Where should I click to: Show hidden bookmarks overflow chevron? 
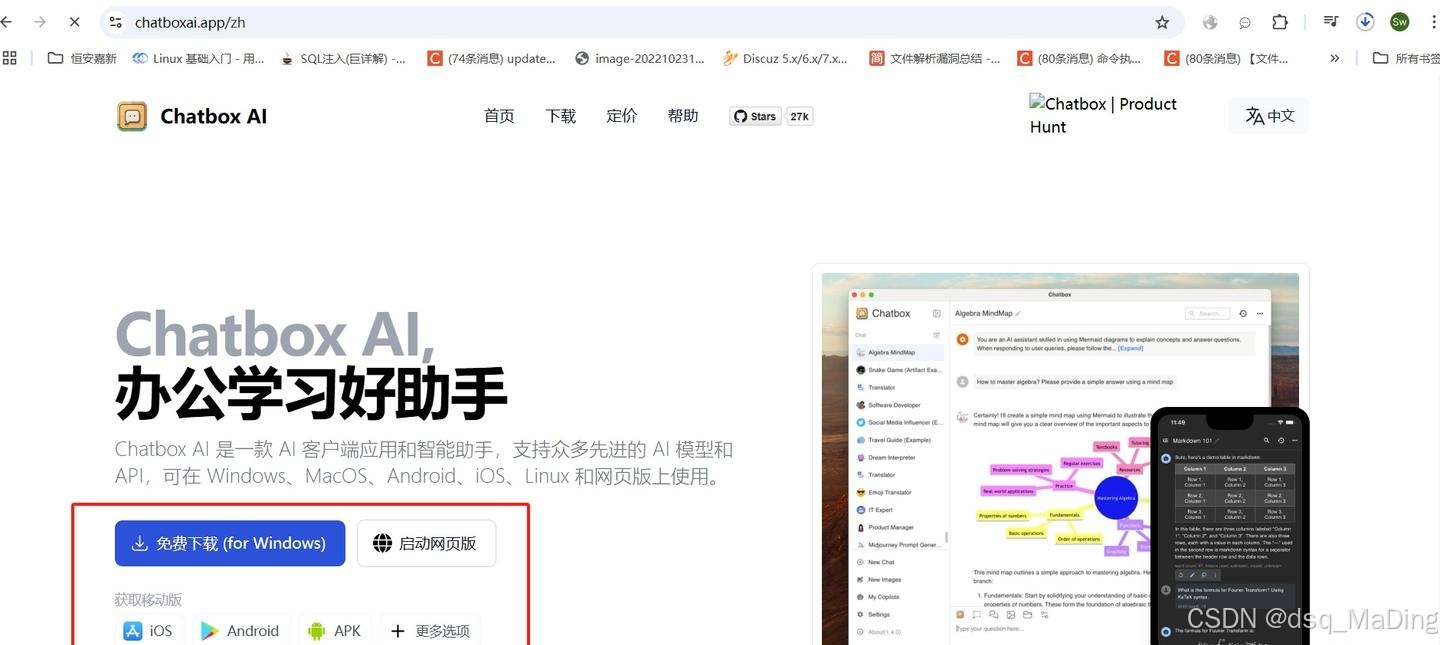(x=1334, y=58)
